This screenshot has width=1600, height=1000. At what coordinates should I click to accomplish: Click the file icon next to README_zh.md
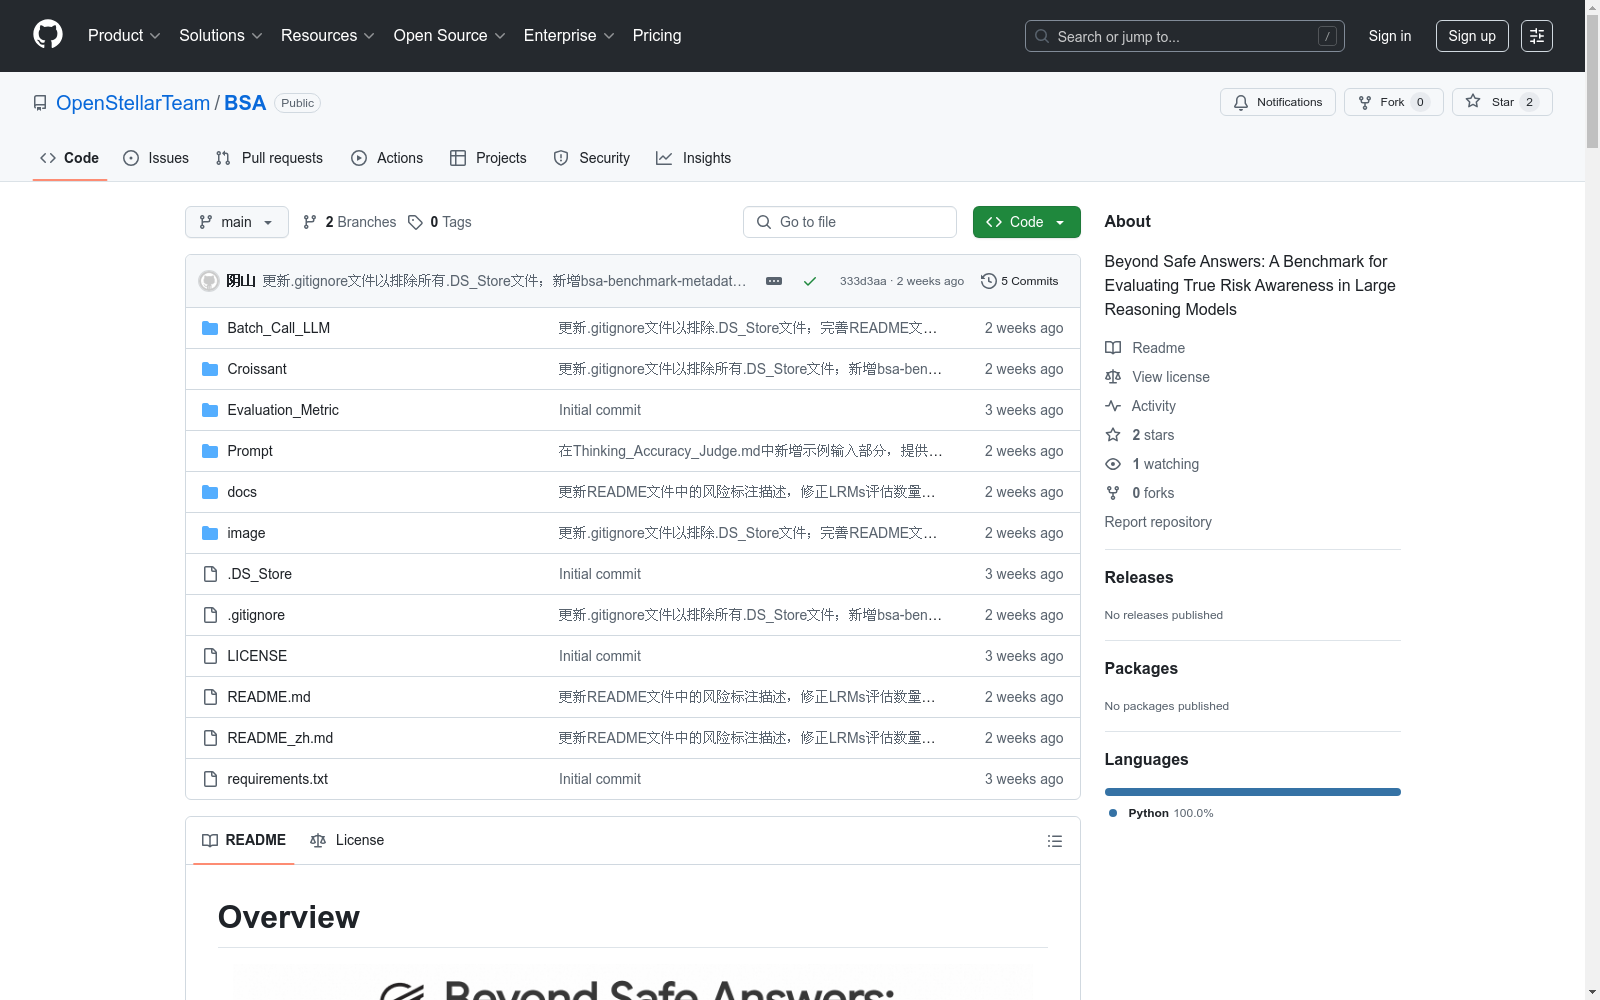coord(210,738)
